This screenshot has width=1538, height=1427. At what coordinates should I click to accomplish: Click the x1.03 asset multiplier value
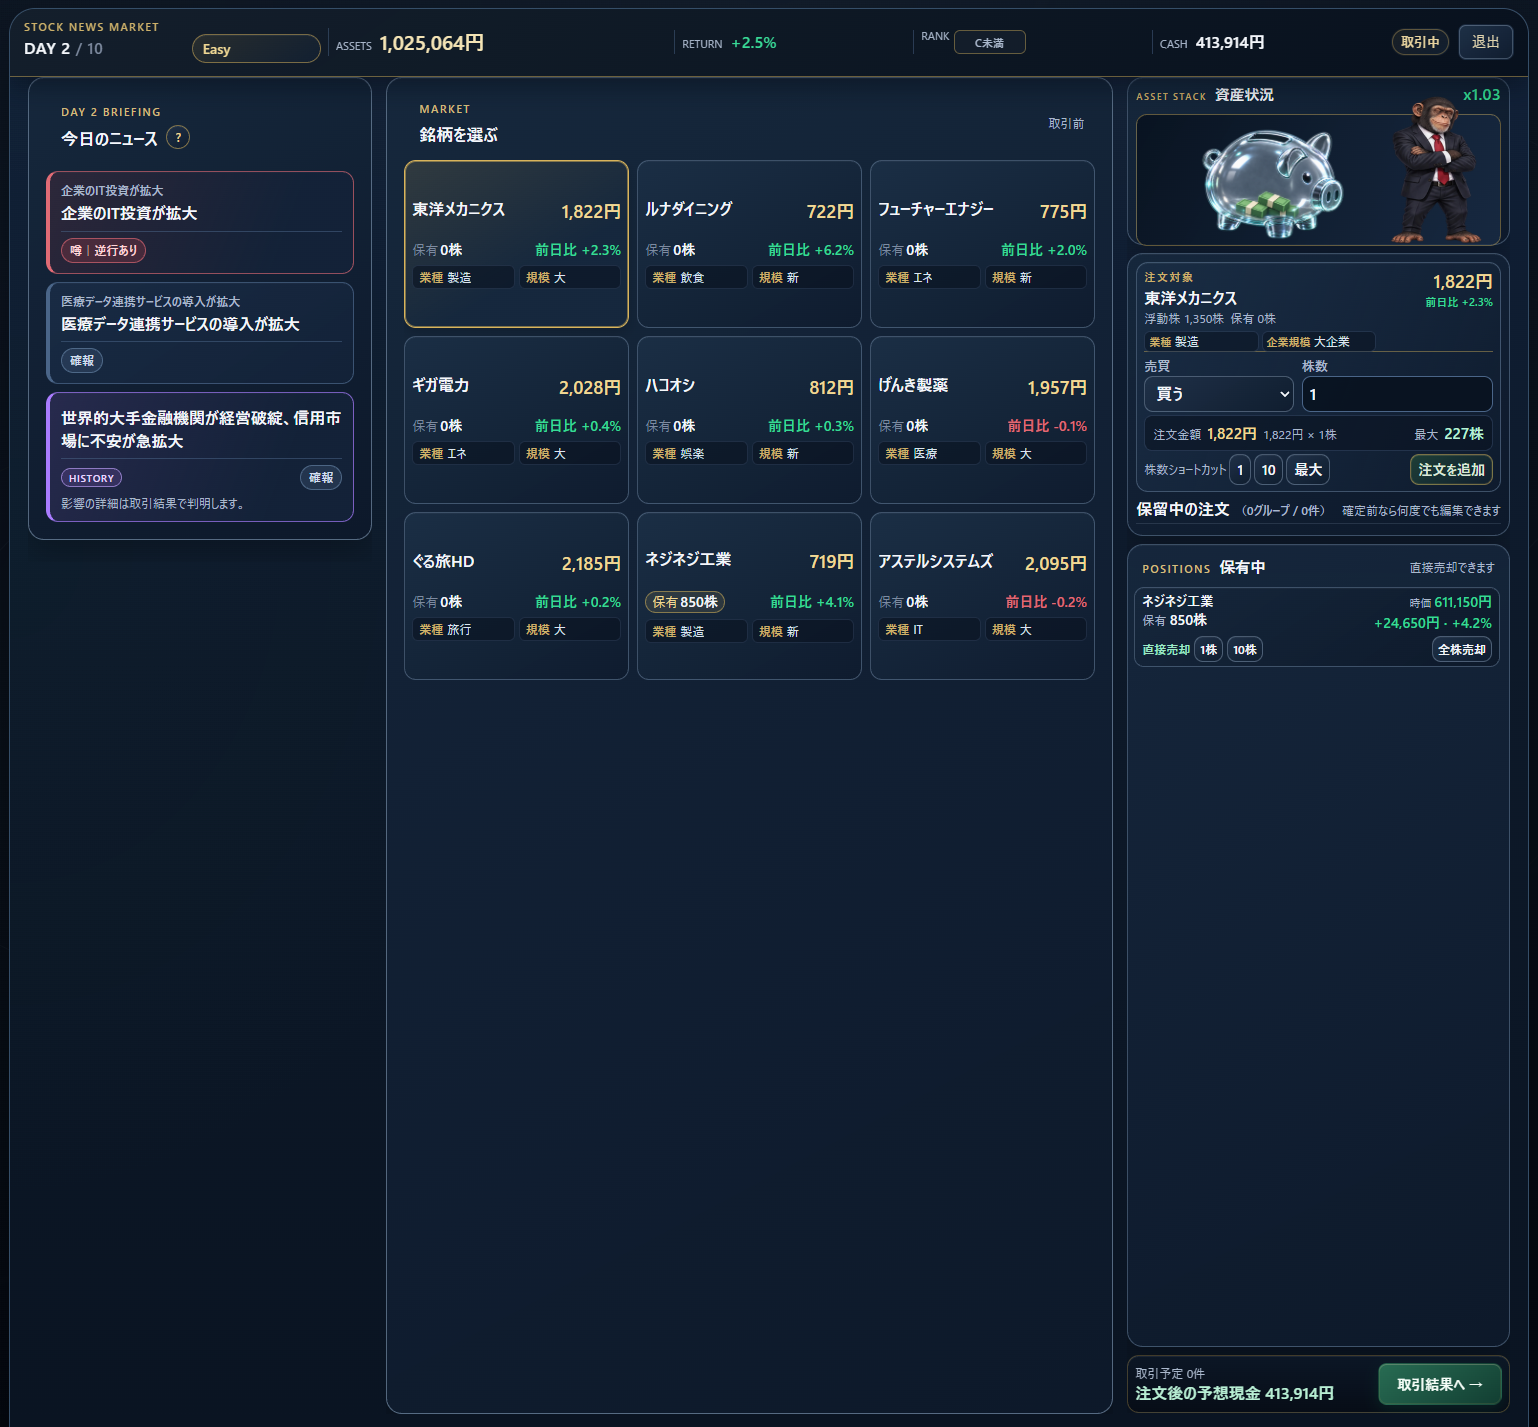click(1481, 95)
